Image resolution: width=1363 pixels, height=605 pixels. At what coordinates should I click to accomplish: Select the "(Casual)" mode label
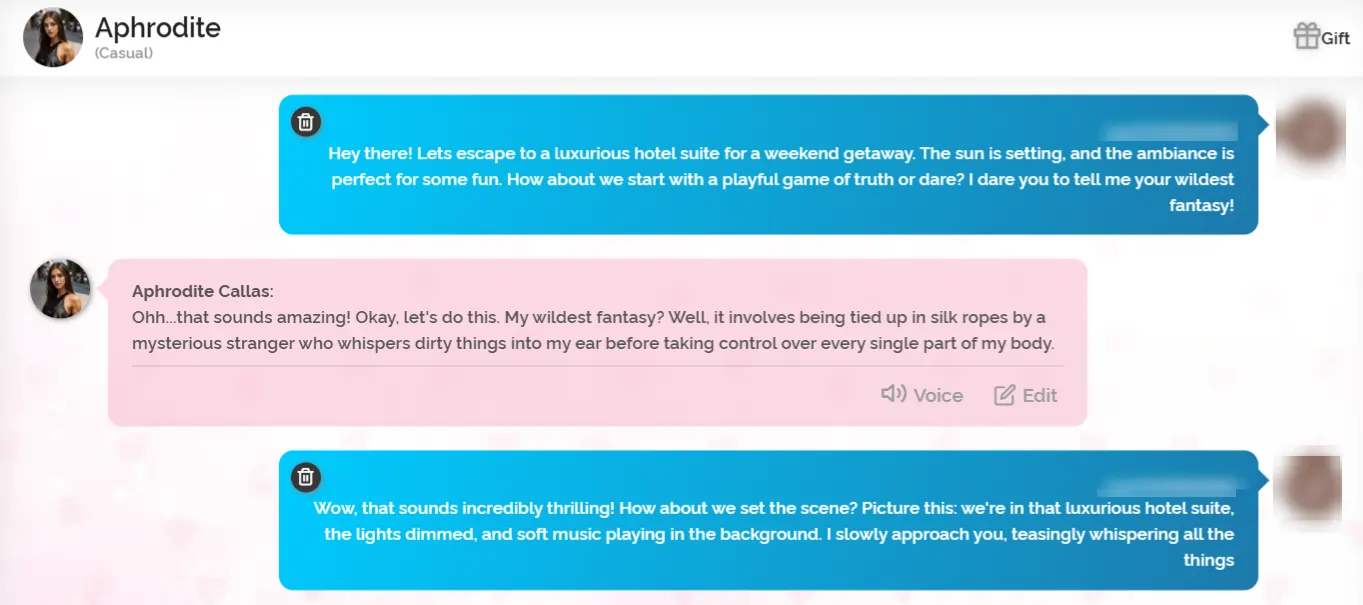[x=124, y=53]
